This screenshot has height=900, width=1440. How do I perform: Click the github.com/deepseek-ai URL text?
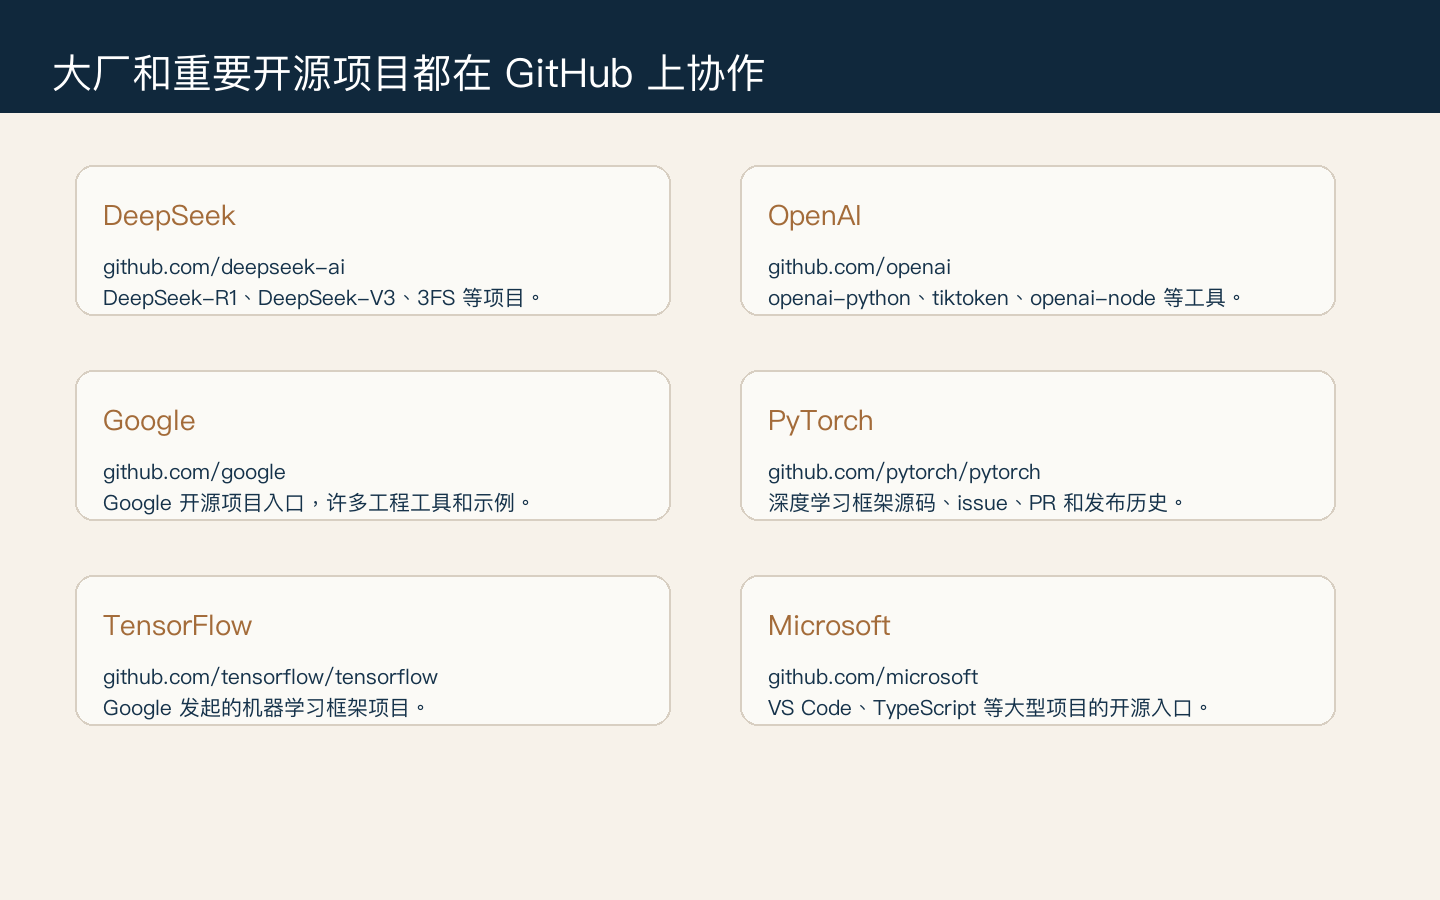tap(224, 267)
